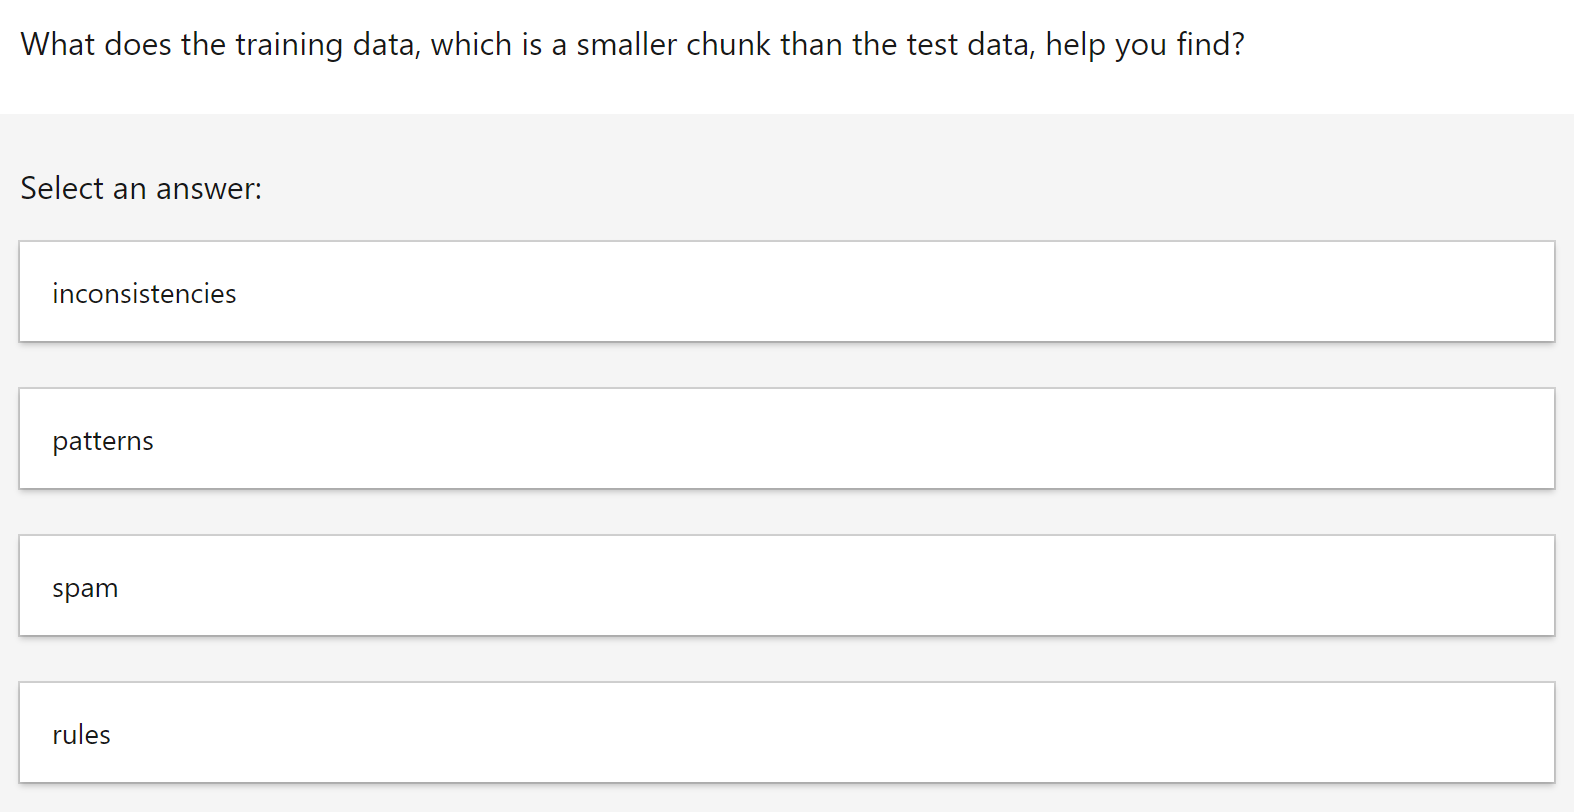Image resolution: width=1574 pixels, height=812 pixels.
Task: Mark the first answer box, inconsistencies
Action: point(787,291)
